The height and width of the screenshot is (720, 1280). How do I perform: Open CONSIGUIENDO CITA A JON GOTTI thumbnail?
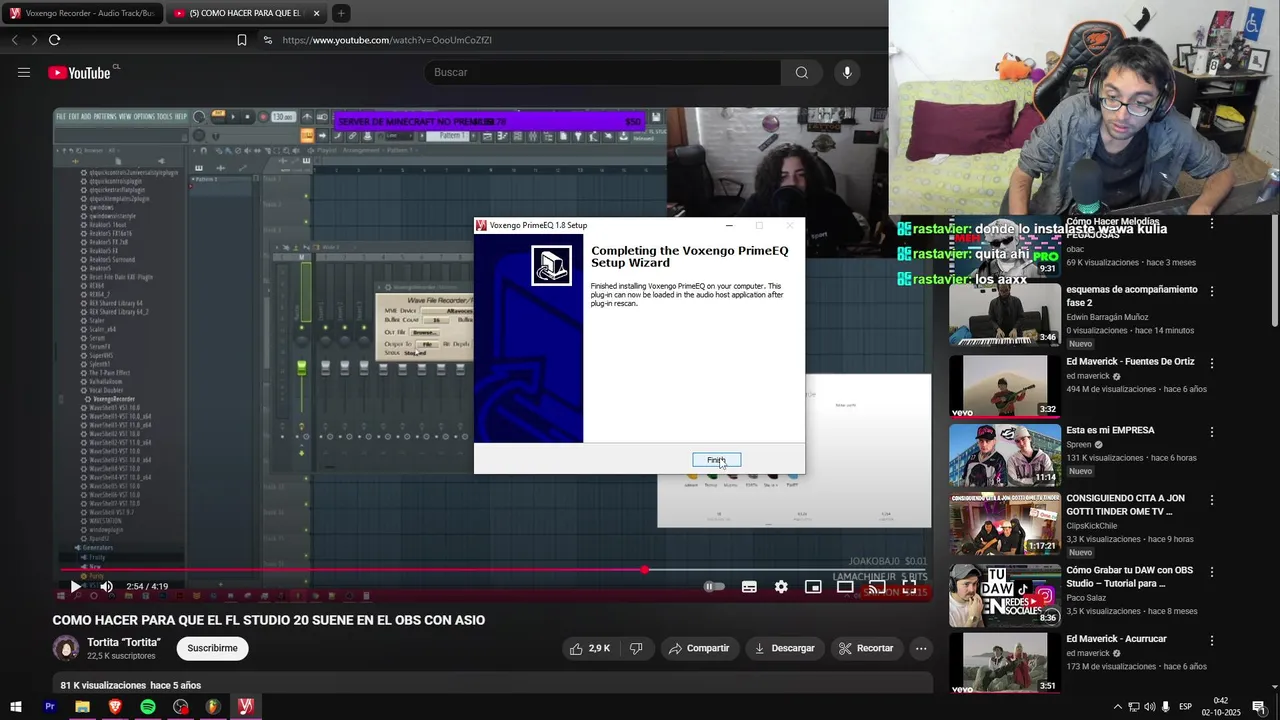1005,524
